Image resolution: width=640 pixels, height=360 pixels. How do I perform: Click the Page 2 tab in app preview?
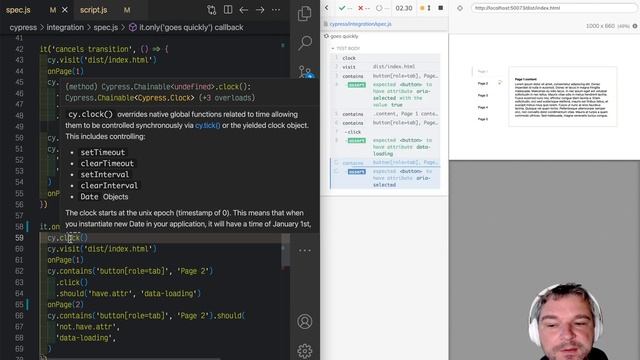pyautogui.click(x=483, y=83)
